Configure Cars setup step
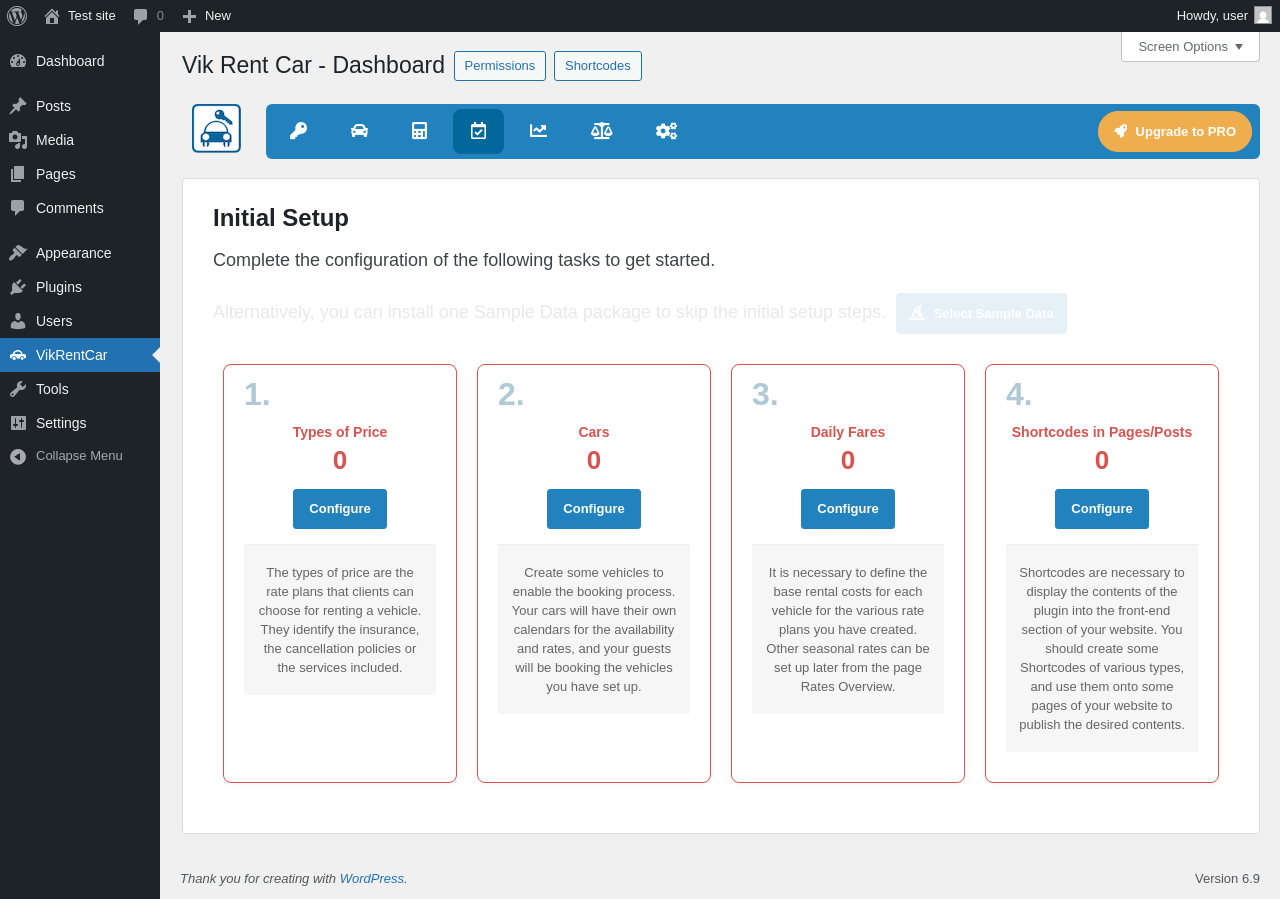The width and height of the screenshot is (1280, 899). (x=594, y=509)
